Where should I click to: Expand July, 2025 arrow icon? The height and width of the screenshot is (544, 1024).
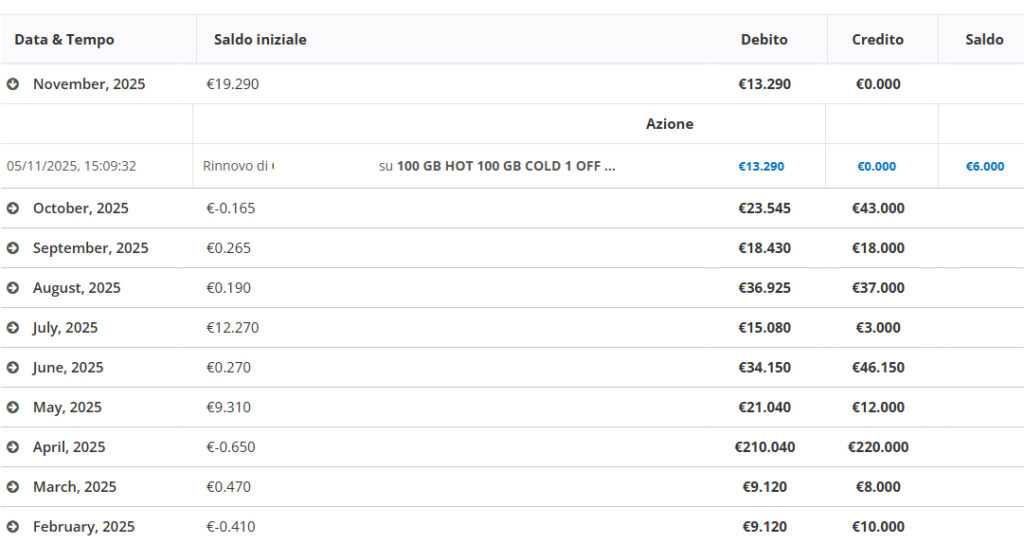[x=13, y=328]
